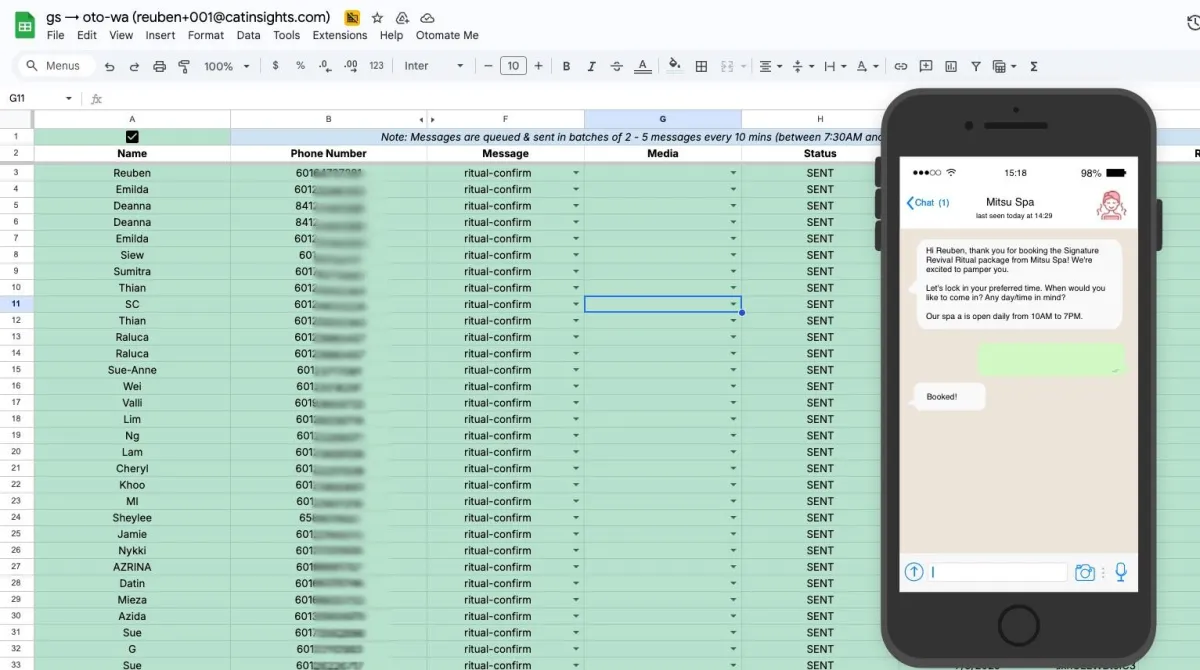Click the yellow badge icon beside title

352,18
